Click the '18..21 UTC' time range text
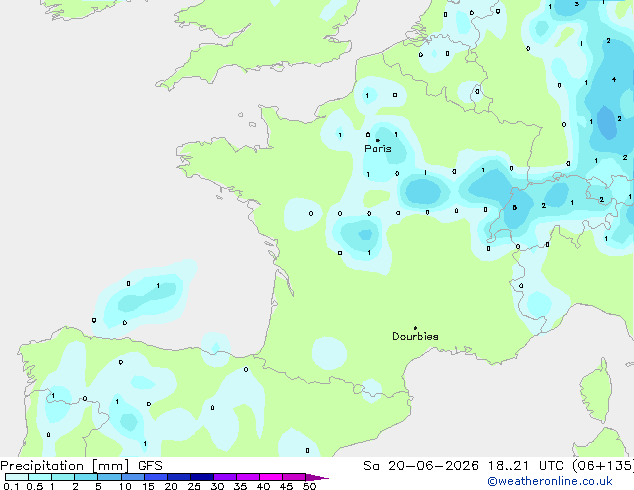 (x=524, y=466)
